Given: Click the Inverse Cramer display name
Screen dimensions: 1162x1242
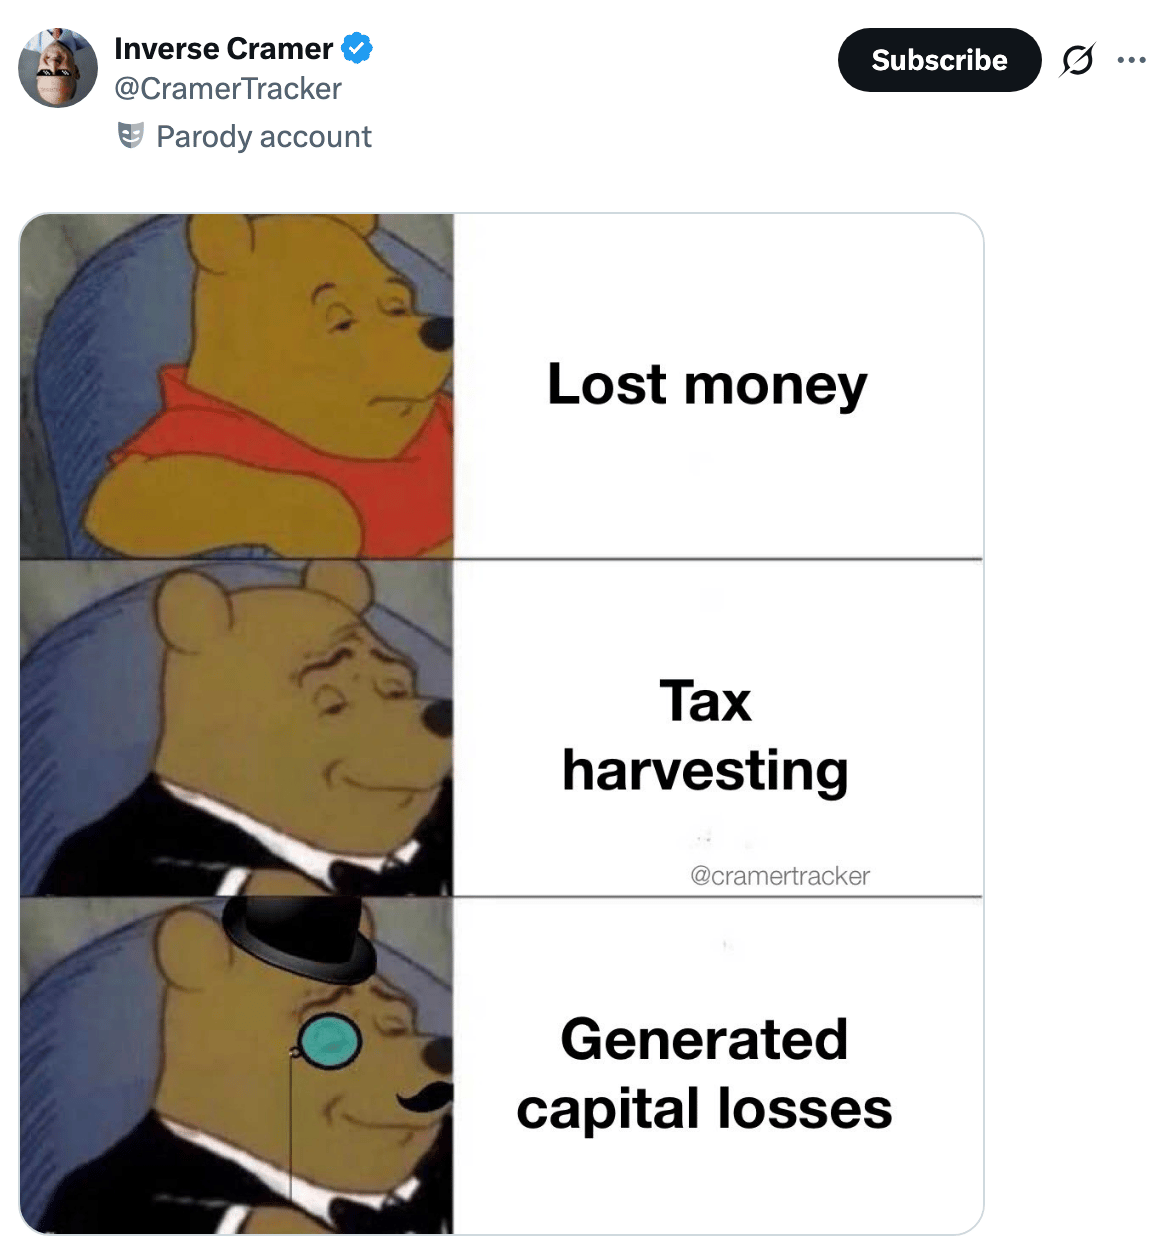Looking at the screenshot, I should pyautogui.click(x=223, y=48).
